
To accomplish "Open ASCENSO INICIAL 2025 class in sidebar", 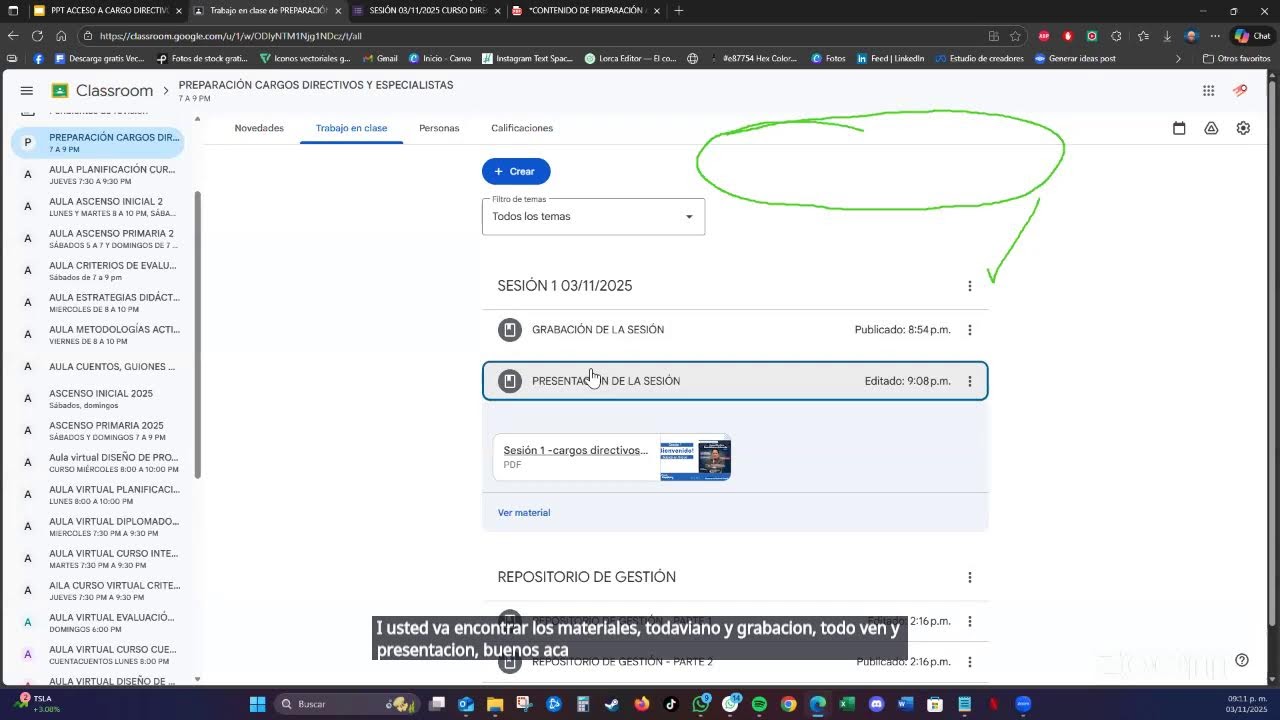I will [x=98, y=398].
